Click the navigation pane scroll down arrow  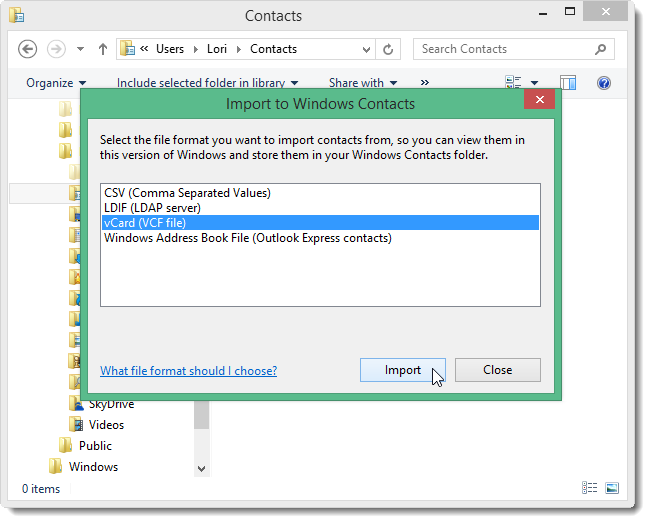tap(201, 469)
